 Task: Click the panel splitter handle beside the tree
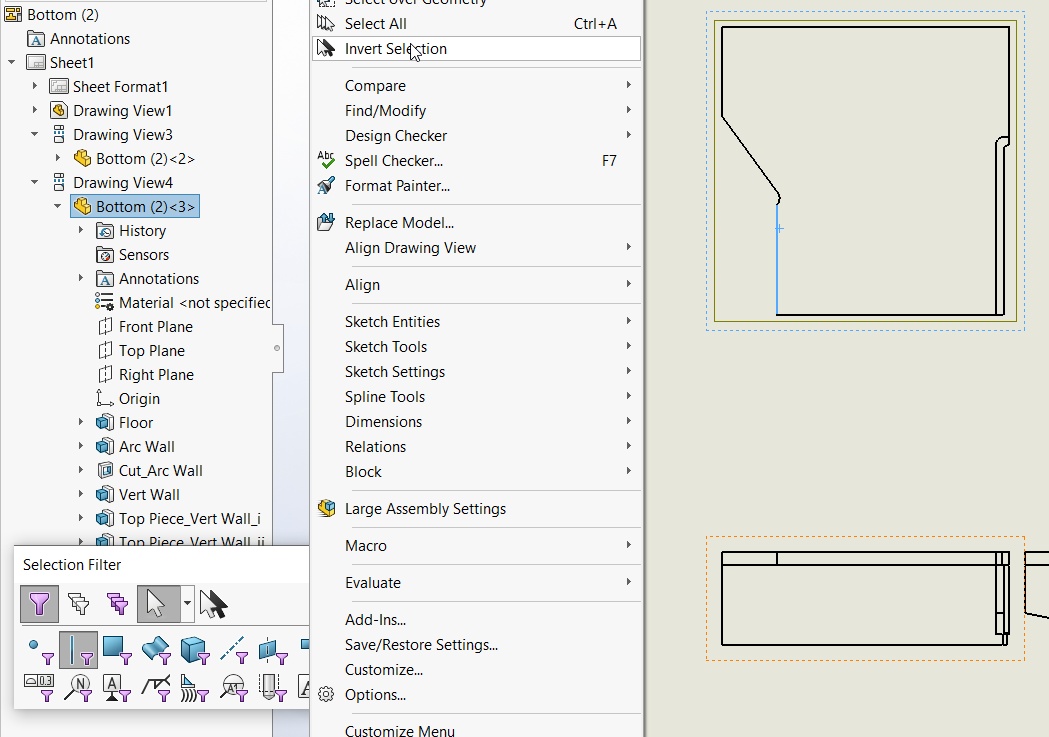click(x=277, y=348)
